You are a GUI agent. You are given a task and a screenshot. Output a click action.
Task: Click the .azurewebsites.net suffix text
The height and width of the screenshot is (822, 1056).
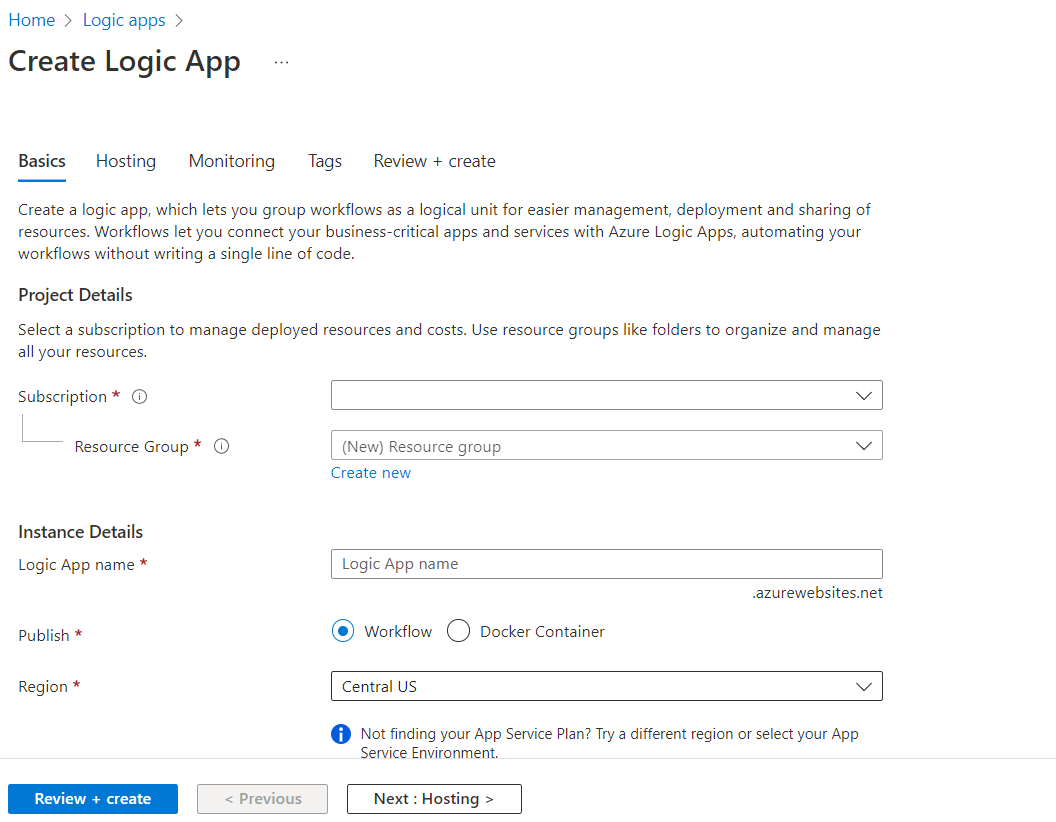pos(817,592)
